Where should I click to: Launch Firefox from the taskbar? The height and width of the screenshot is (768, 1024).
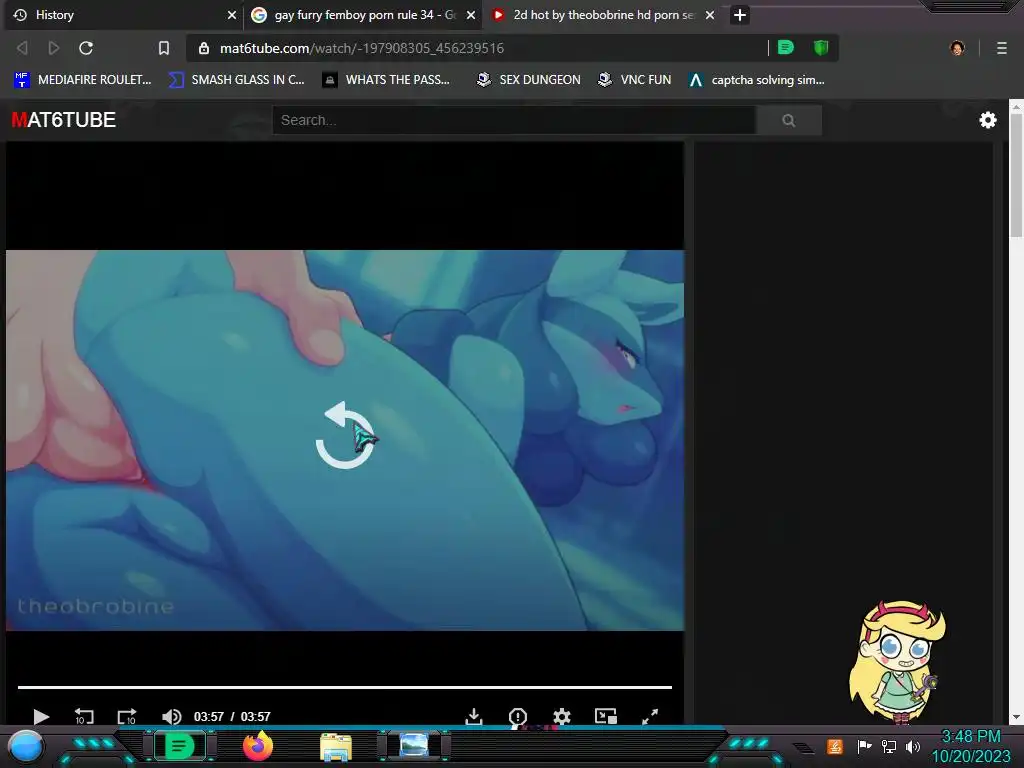pyautogui.click(x=258, y=746)
